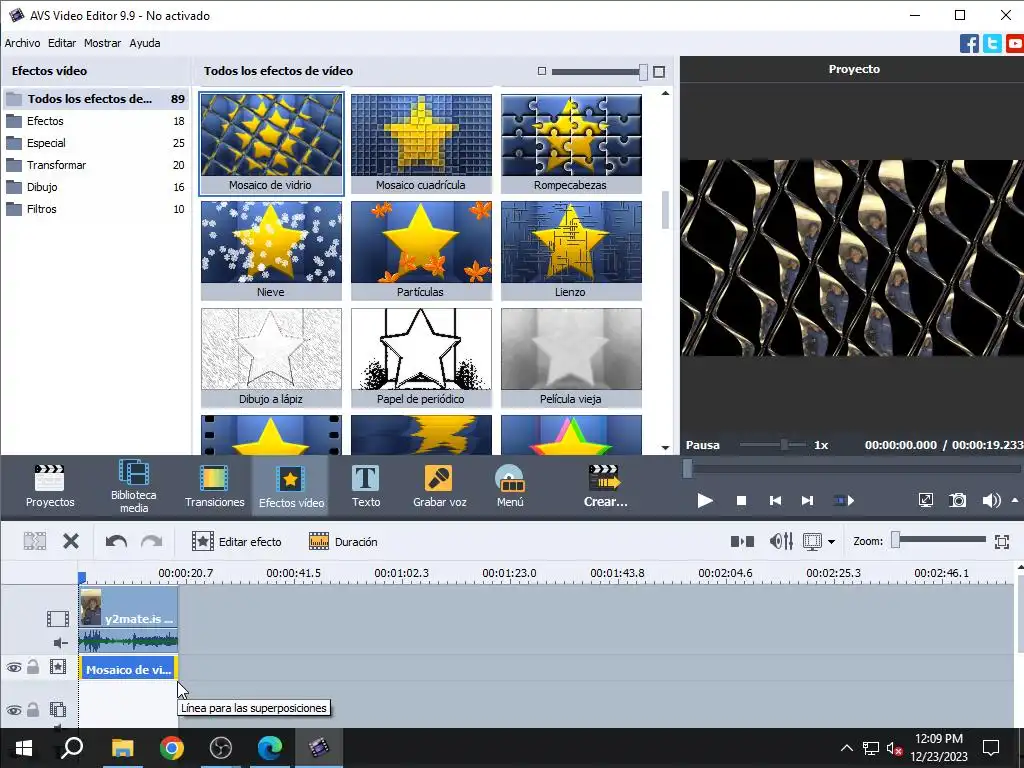Viewport: 1024px width, 768px height.
Task: Open Twitter link icon
Action: point(992,43)
